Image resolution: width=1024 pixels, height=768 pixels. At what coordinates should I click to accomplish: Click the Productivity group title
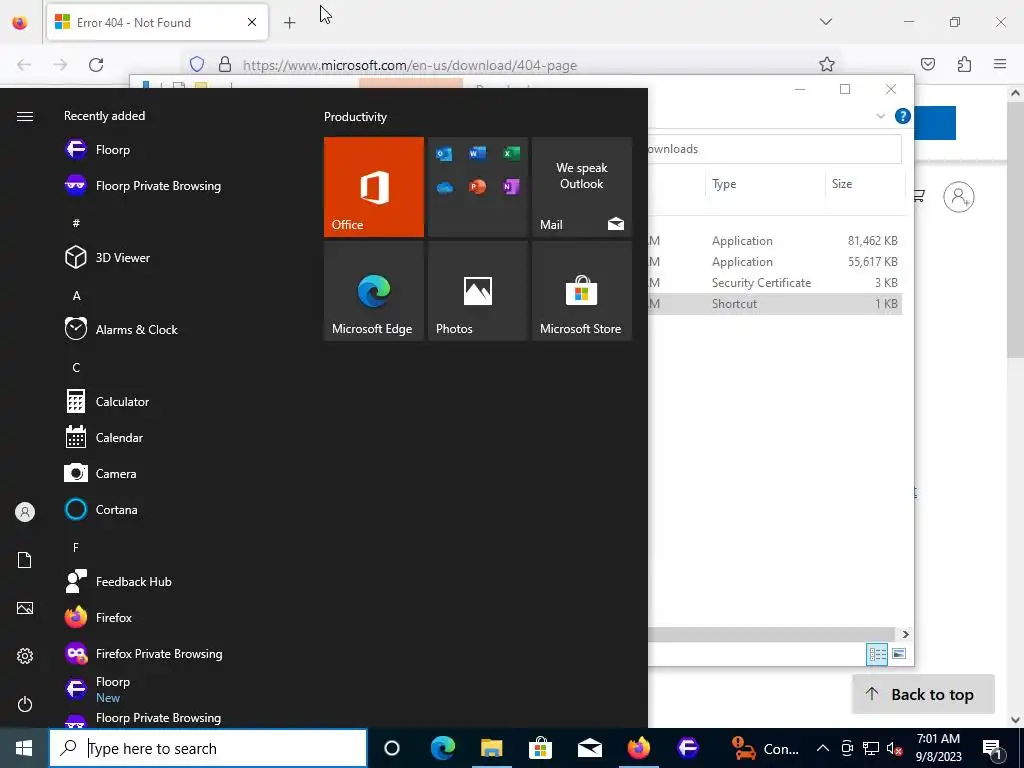355,117
